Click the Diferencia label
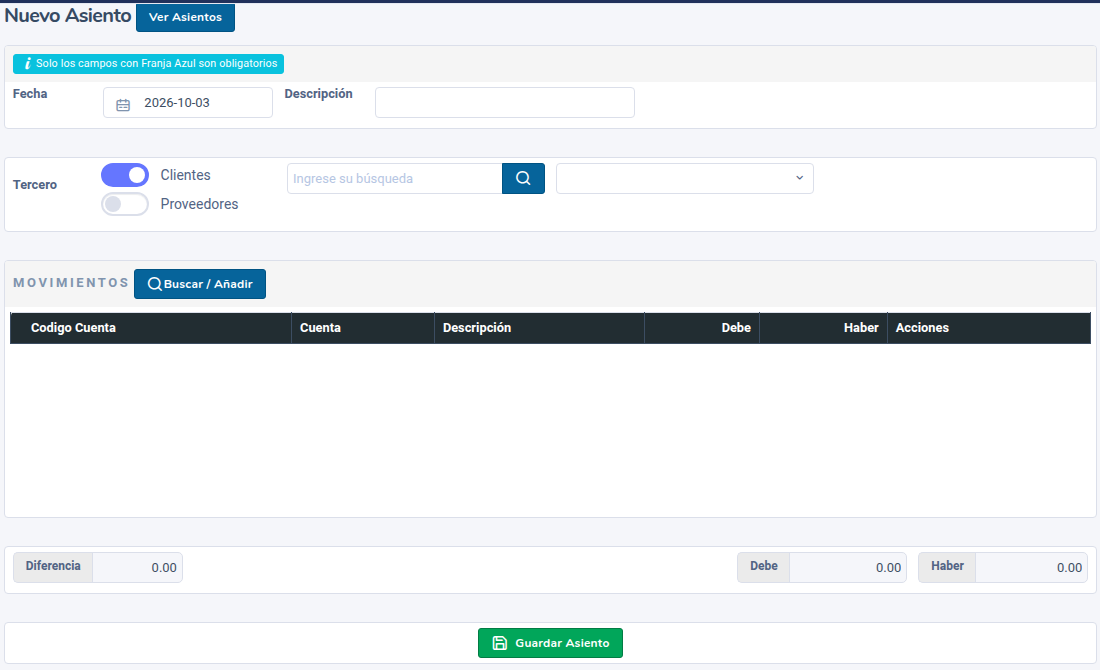1100x670 pixels. pyautogui.click(x=53, y=566)
